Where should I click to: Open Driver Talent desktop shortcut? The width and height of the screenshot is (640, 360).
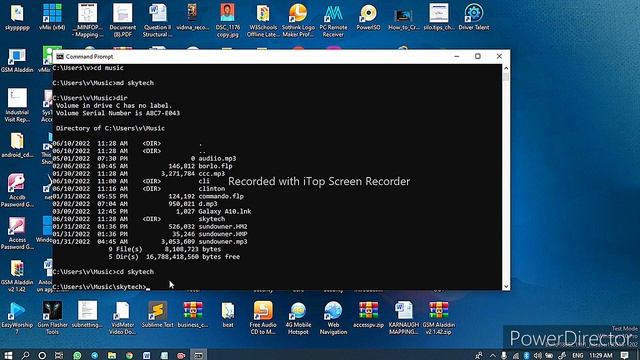tap(473, 17)
